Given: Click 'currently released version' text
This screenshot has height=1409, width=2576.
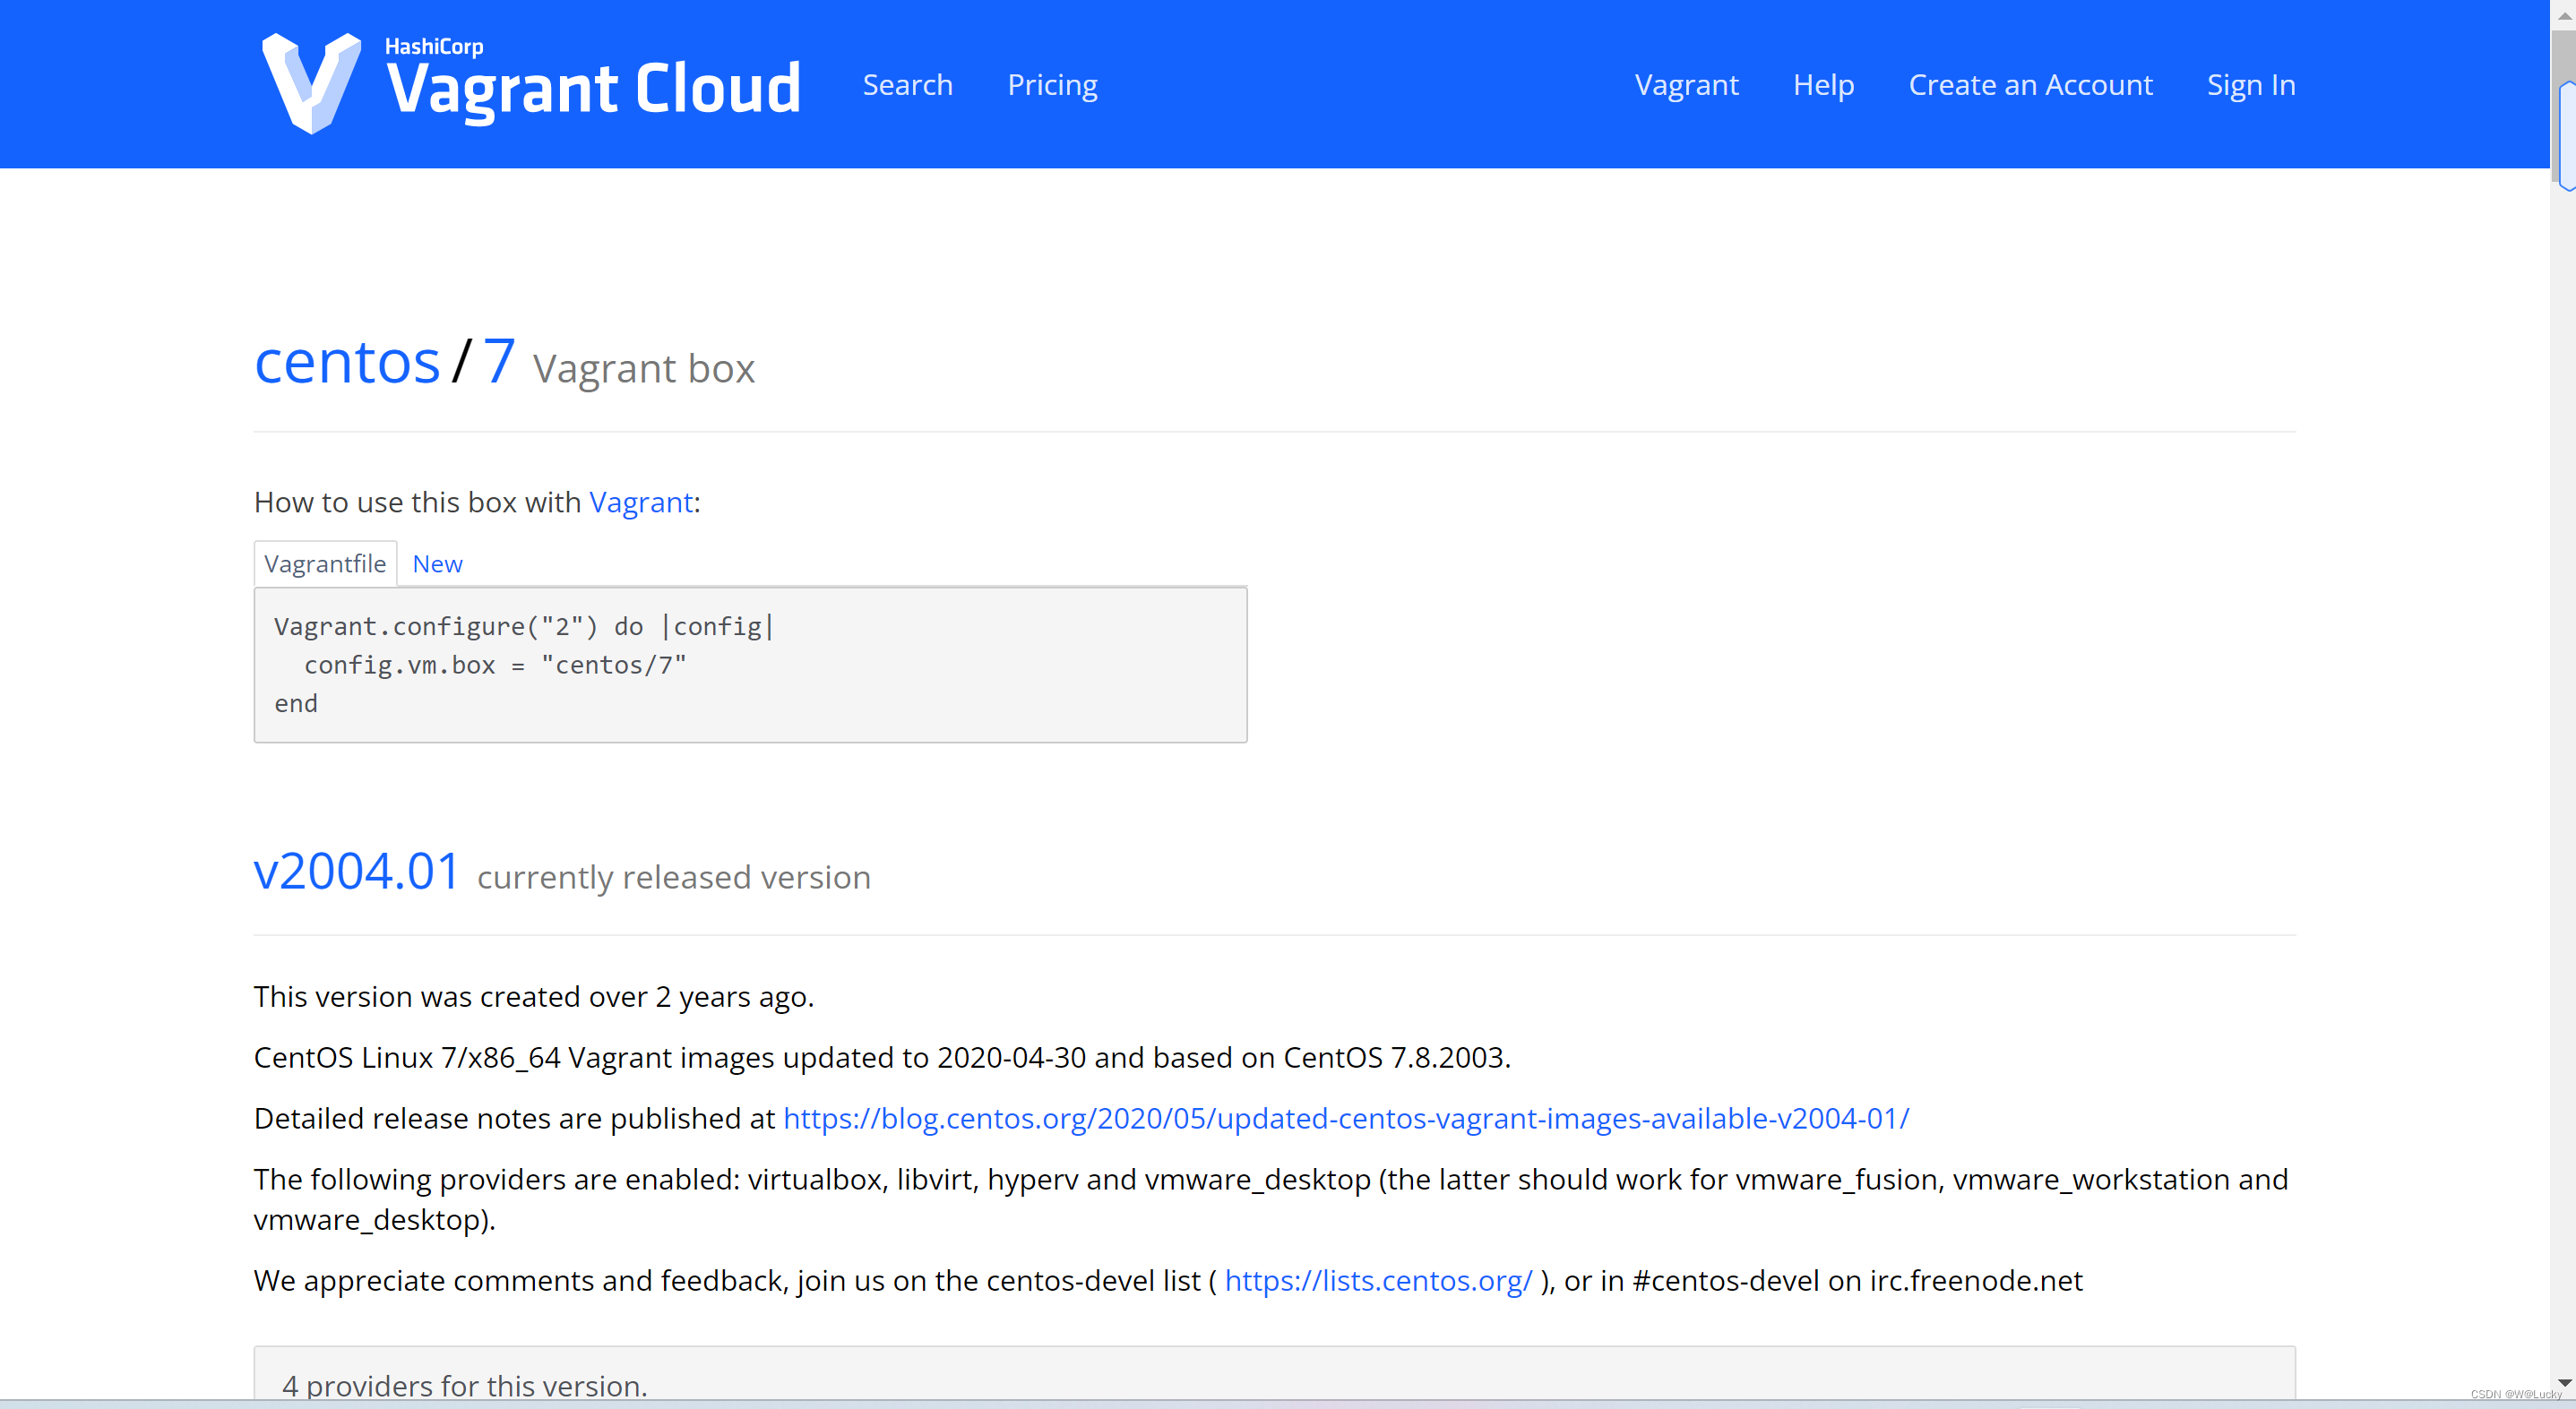Looking at the screenshot, I should tap(673, 877).
